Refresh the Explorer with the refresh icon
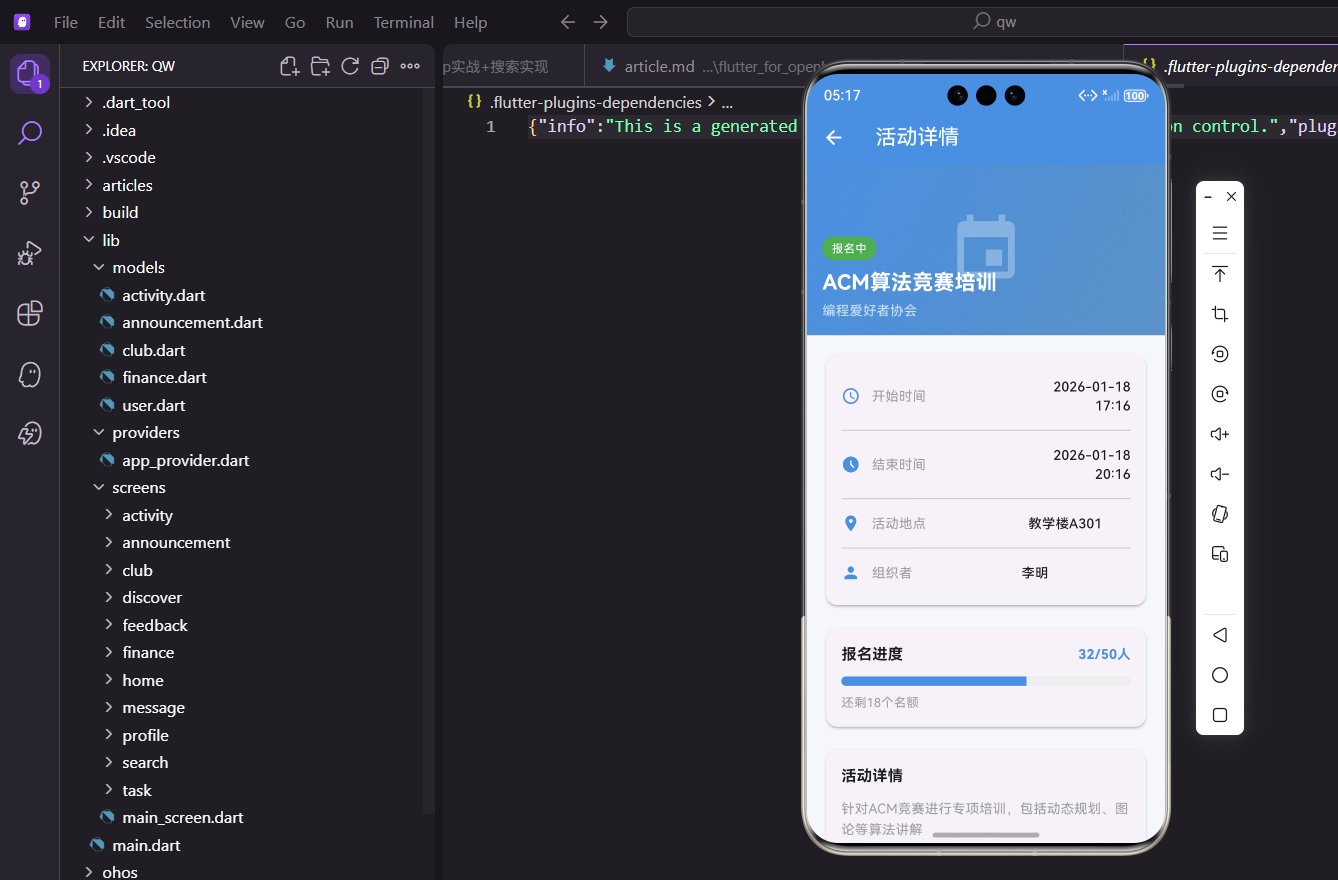Viewport: 1338px width, 880px height. point(350,65)
